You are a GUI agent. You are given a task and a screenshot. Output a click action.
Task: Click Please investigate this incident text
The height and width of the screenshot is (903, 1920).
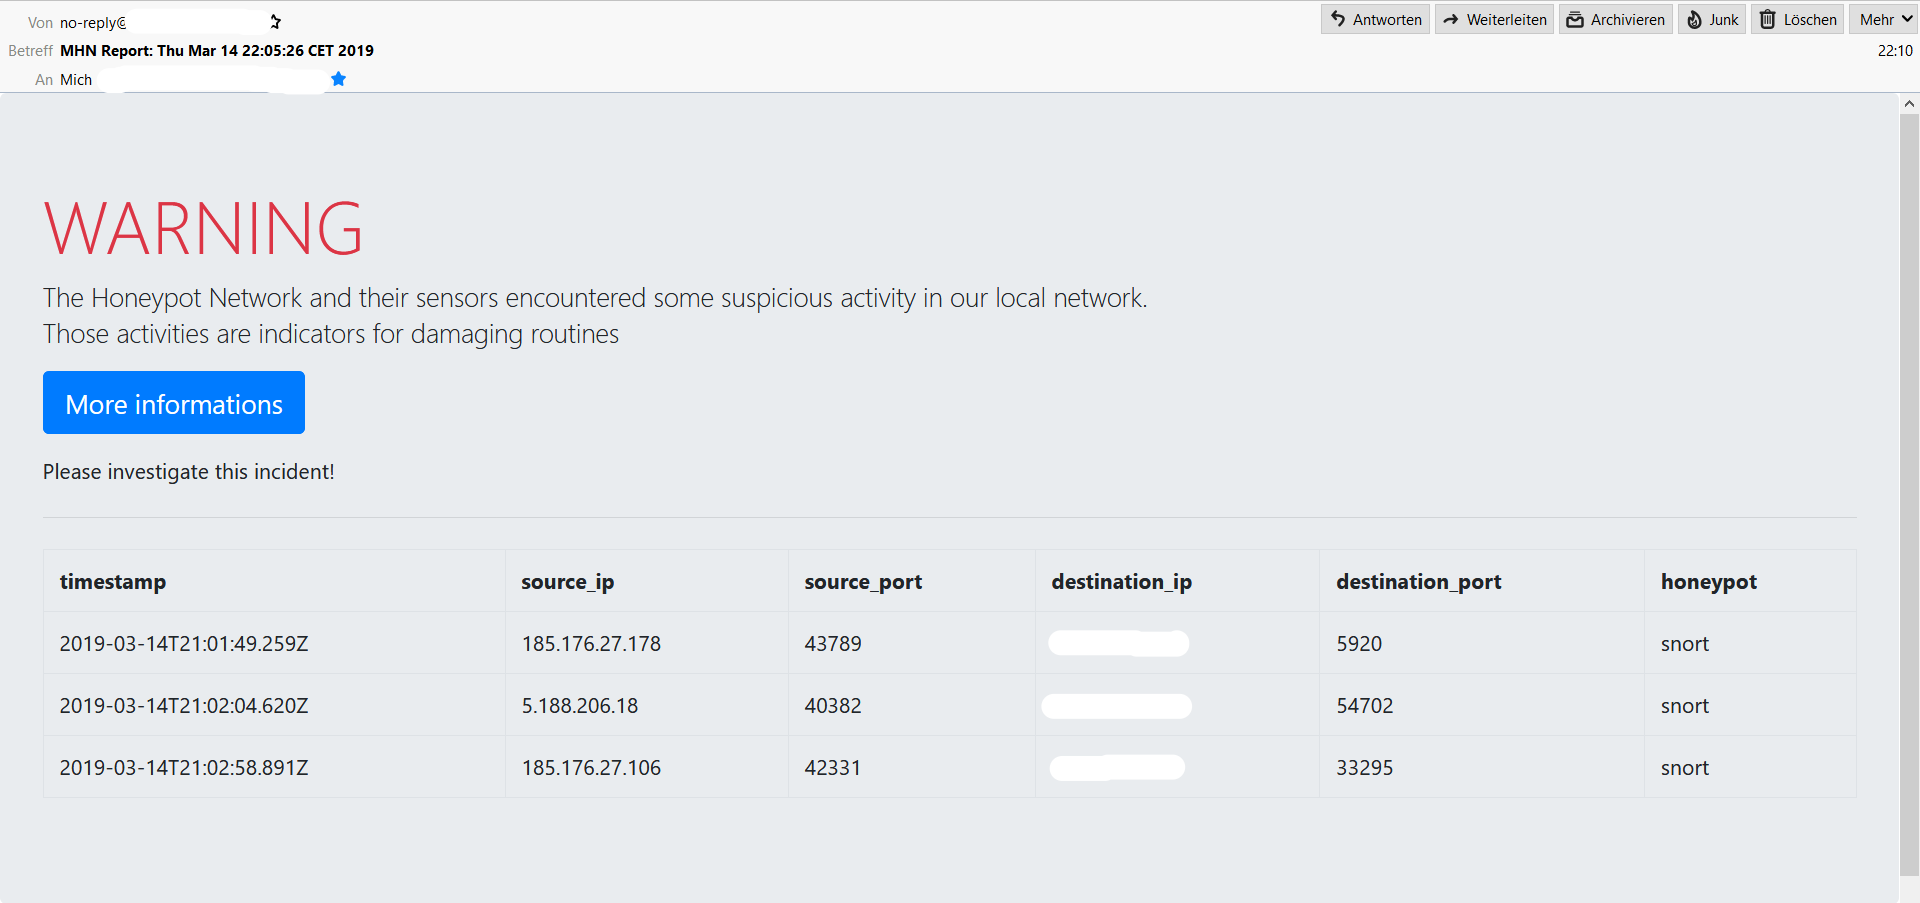click(x=189, y=472)
